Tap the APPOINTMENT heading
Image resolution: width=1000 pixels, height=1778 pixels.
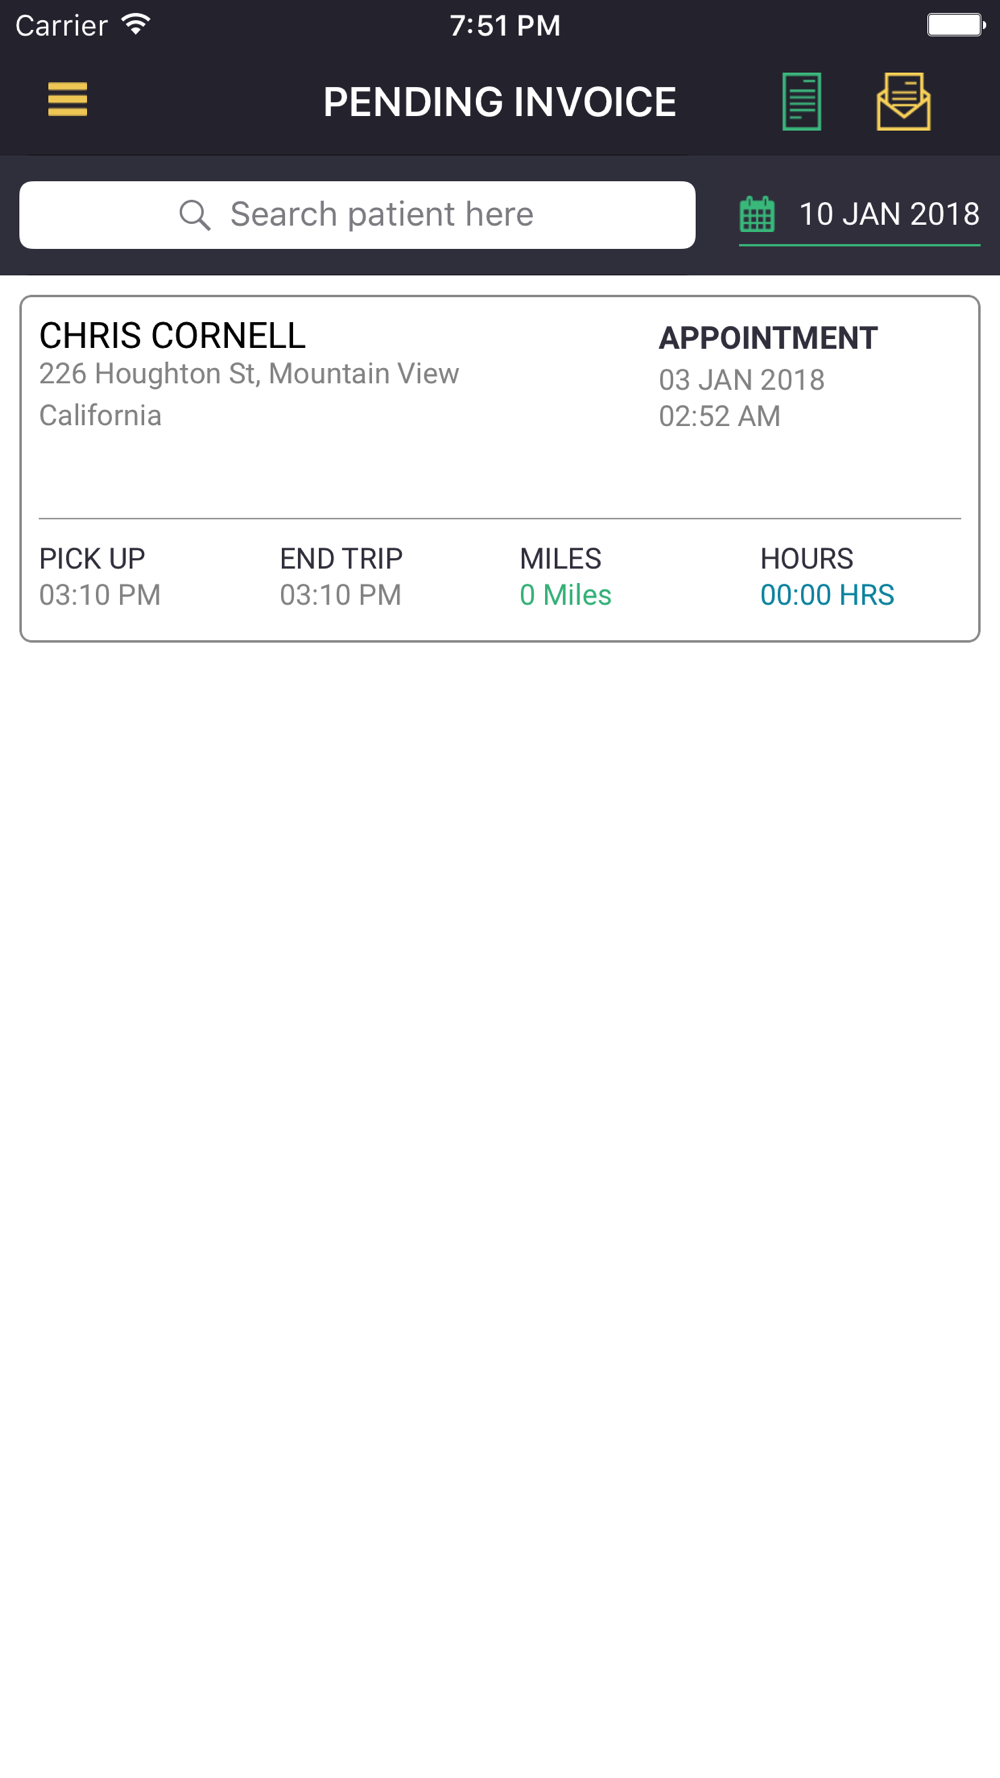tap(767, 339)
